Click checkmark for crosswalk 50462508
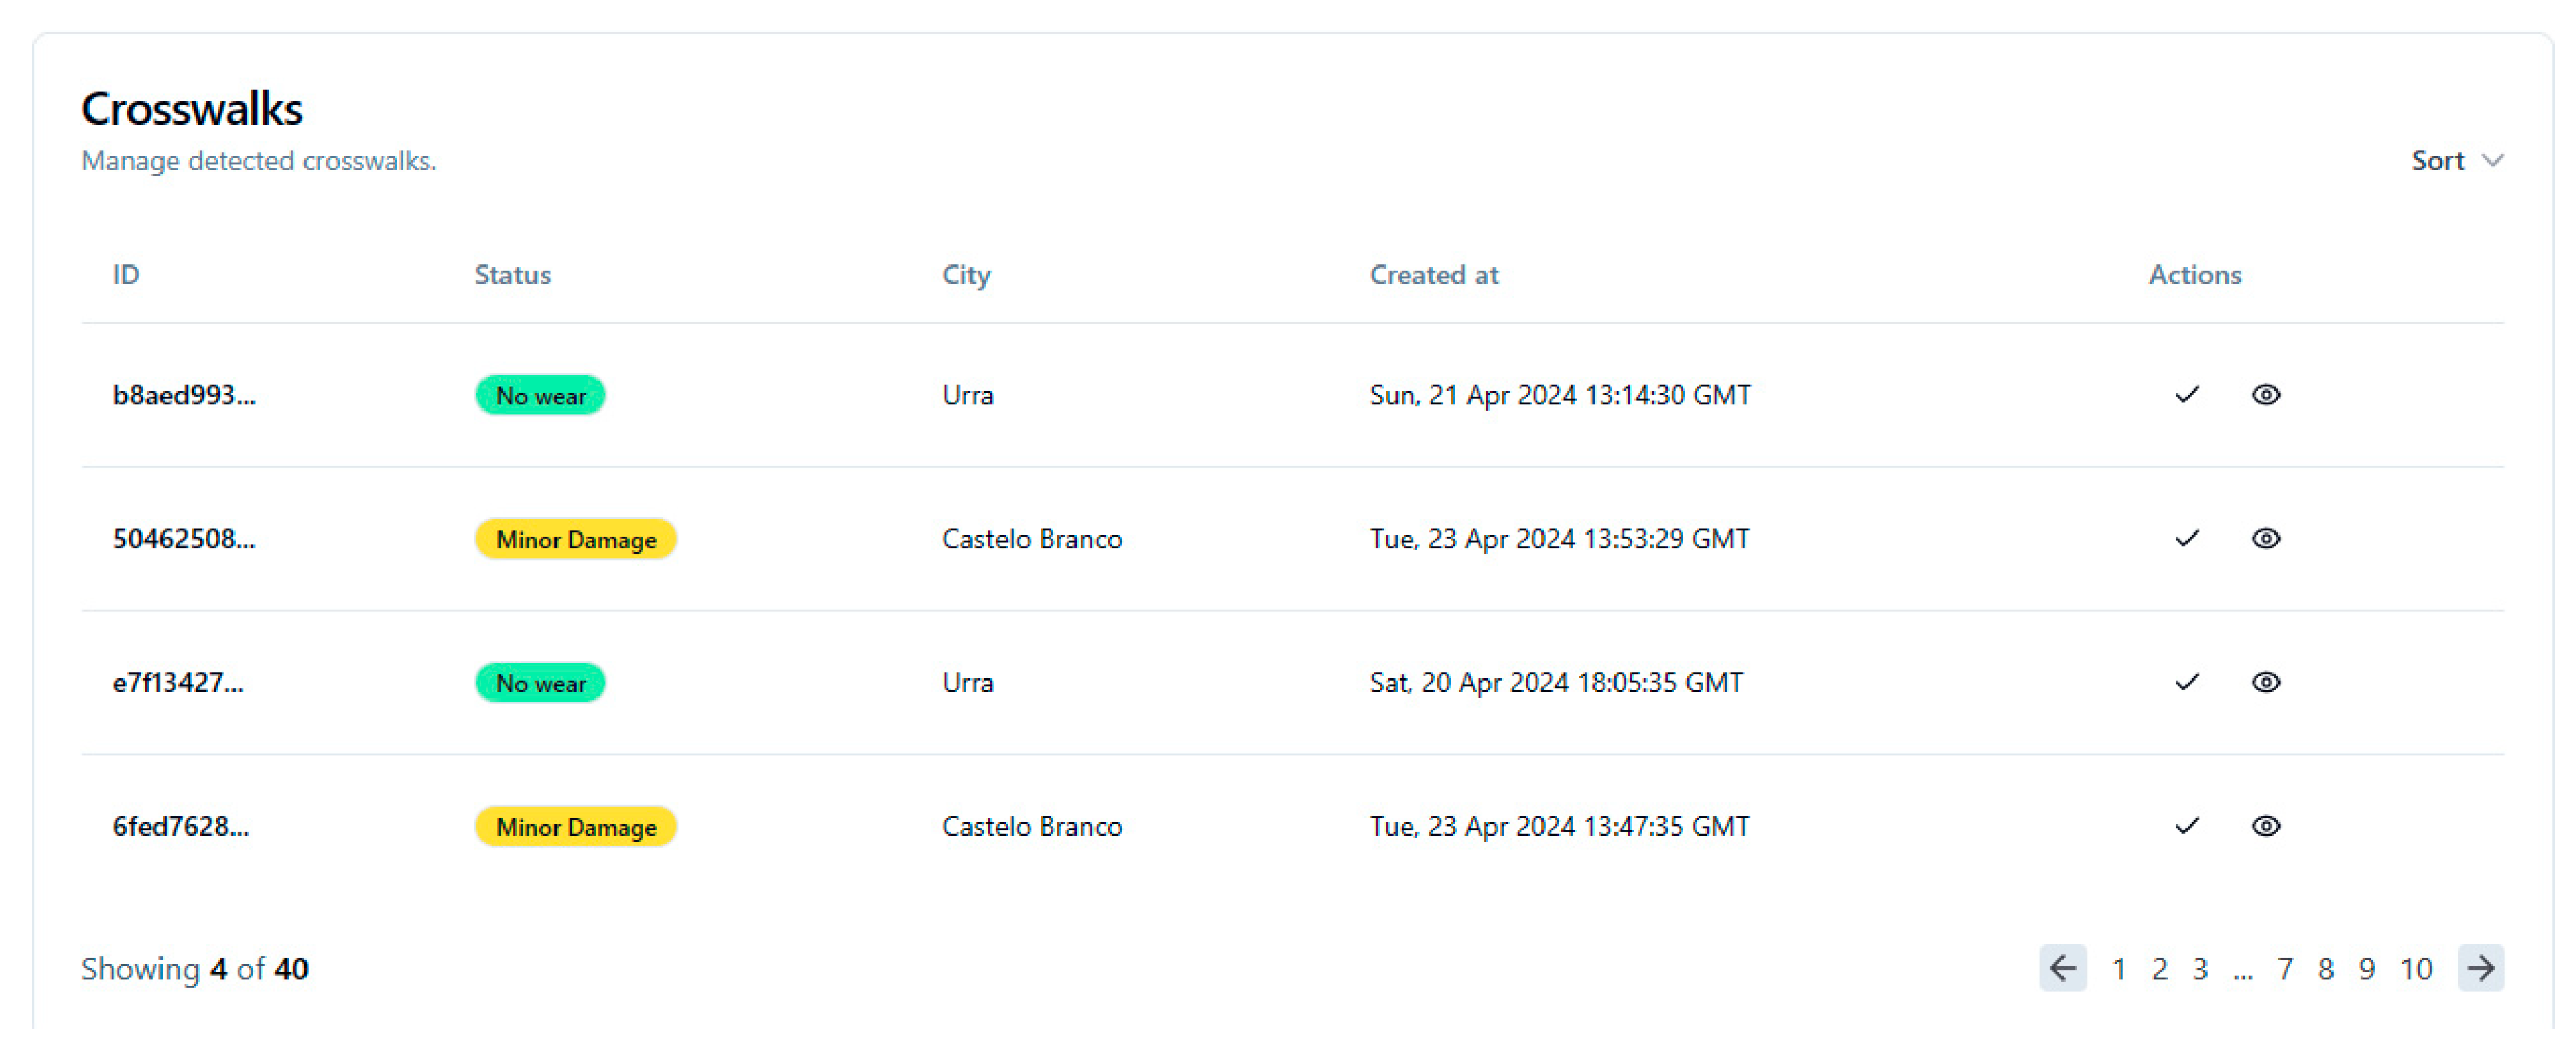The height and width of the screenshot is (1058, 2576). point(2186,539)
